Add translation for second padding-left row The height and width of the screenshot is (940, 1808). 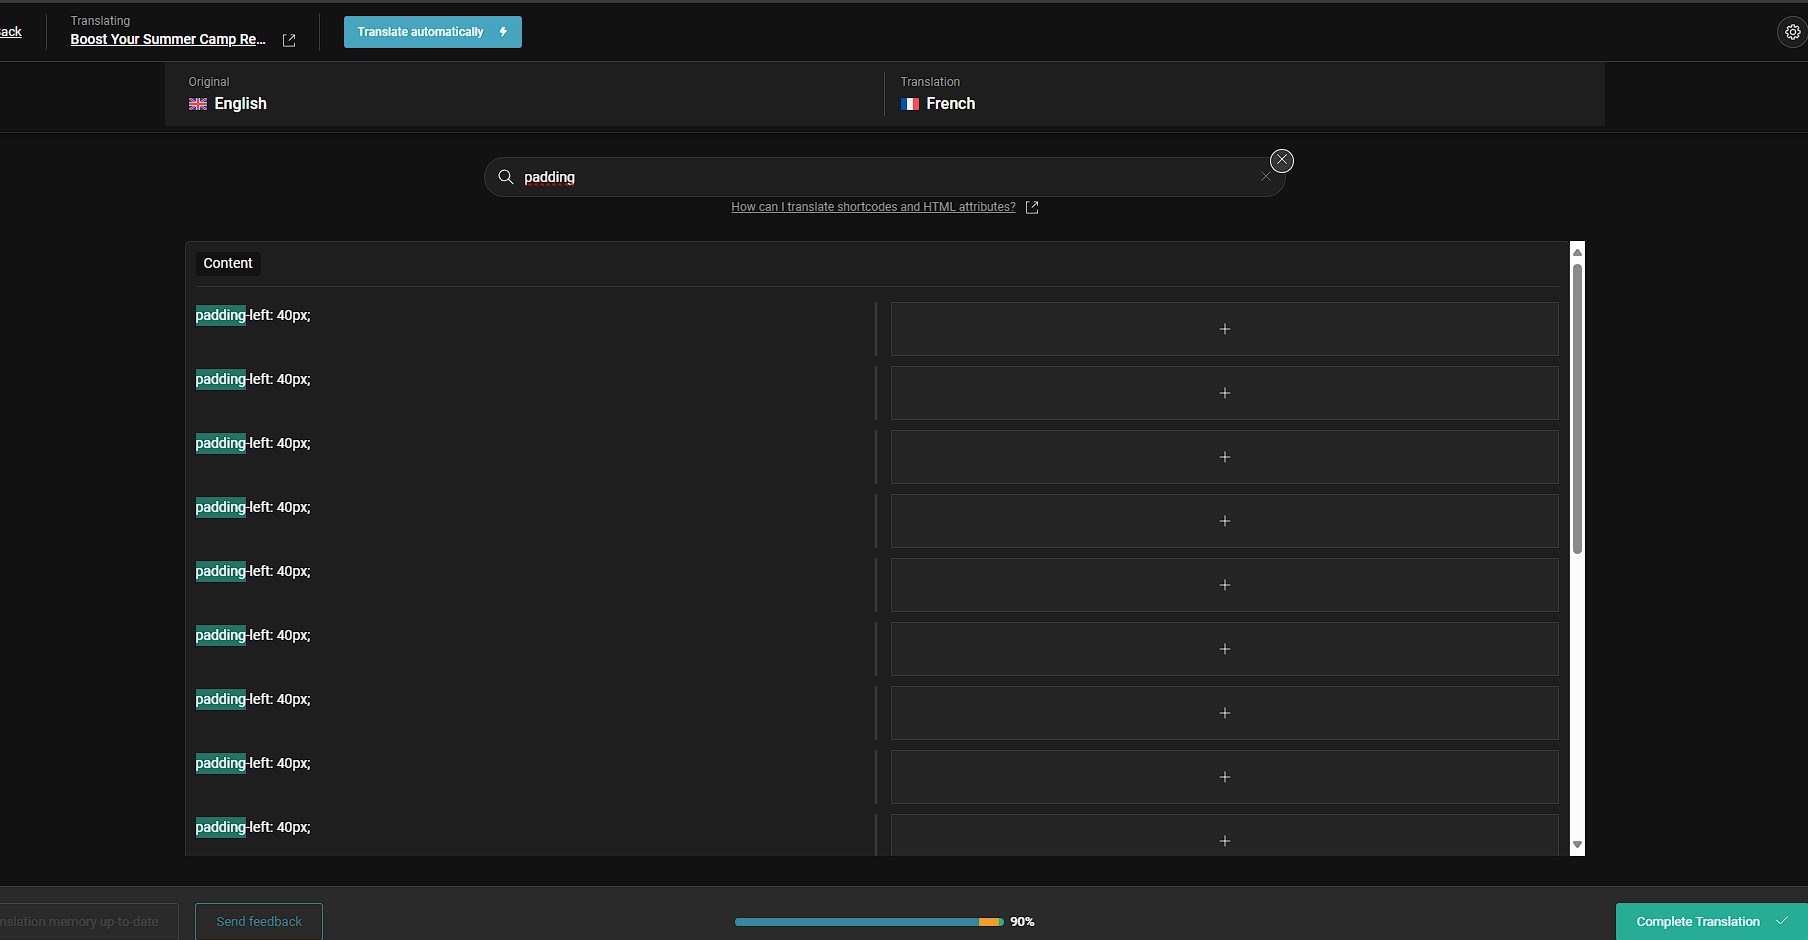1224,393
